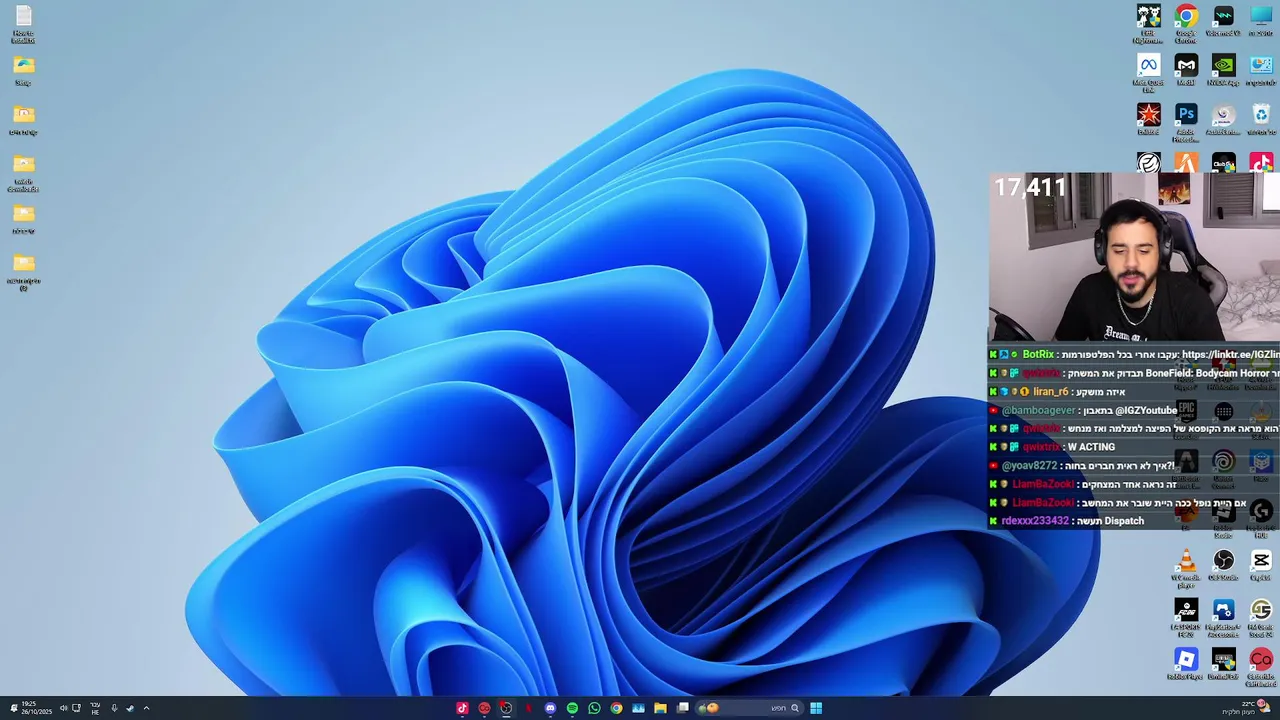Click the taskbar search box
Viewport: 1280px width, 720px height.
(750, 708)
